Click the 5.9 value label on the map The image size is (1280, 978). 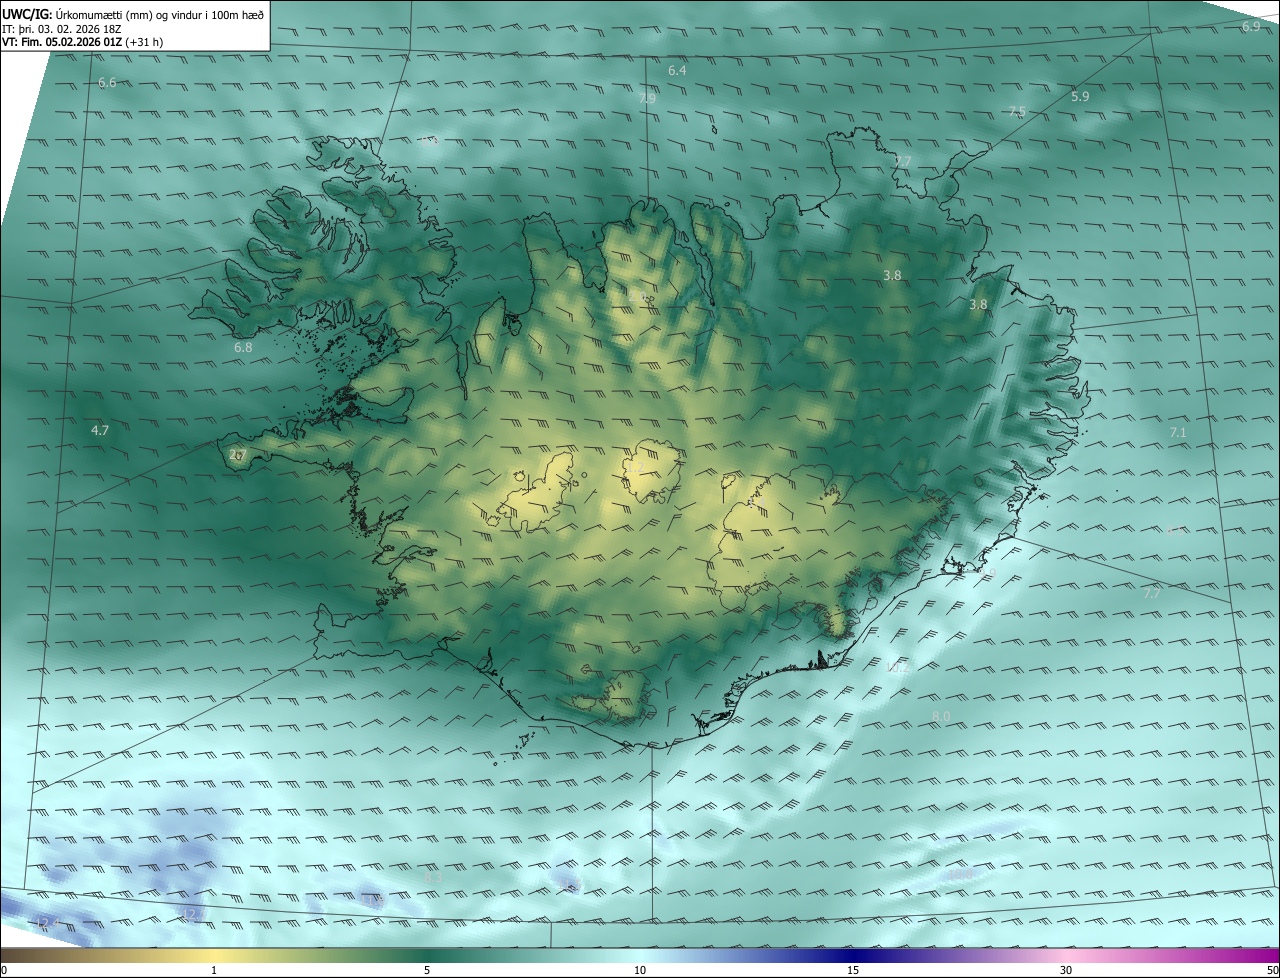(1080, 96)
